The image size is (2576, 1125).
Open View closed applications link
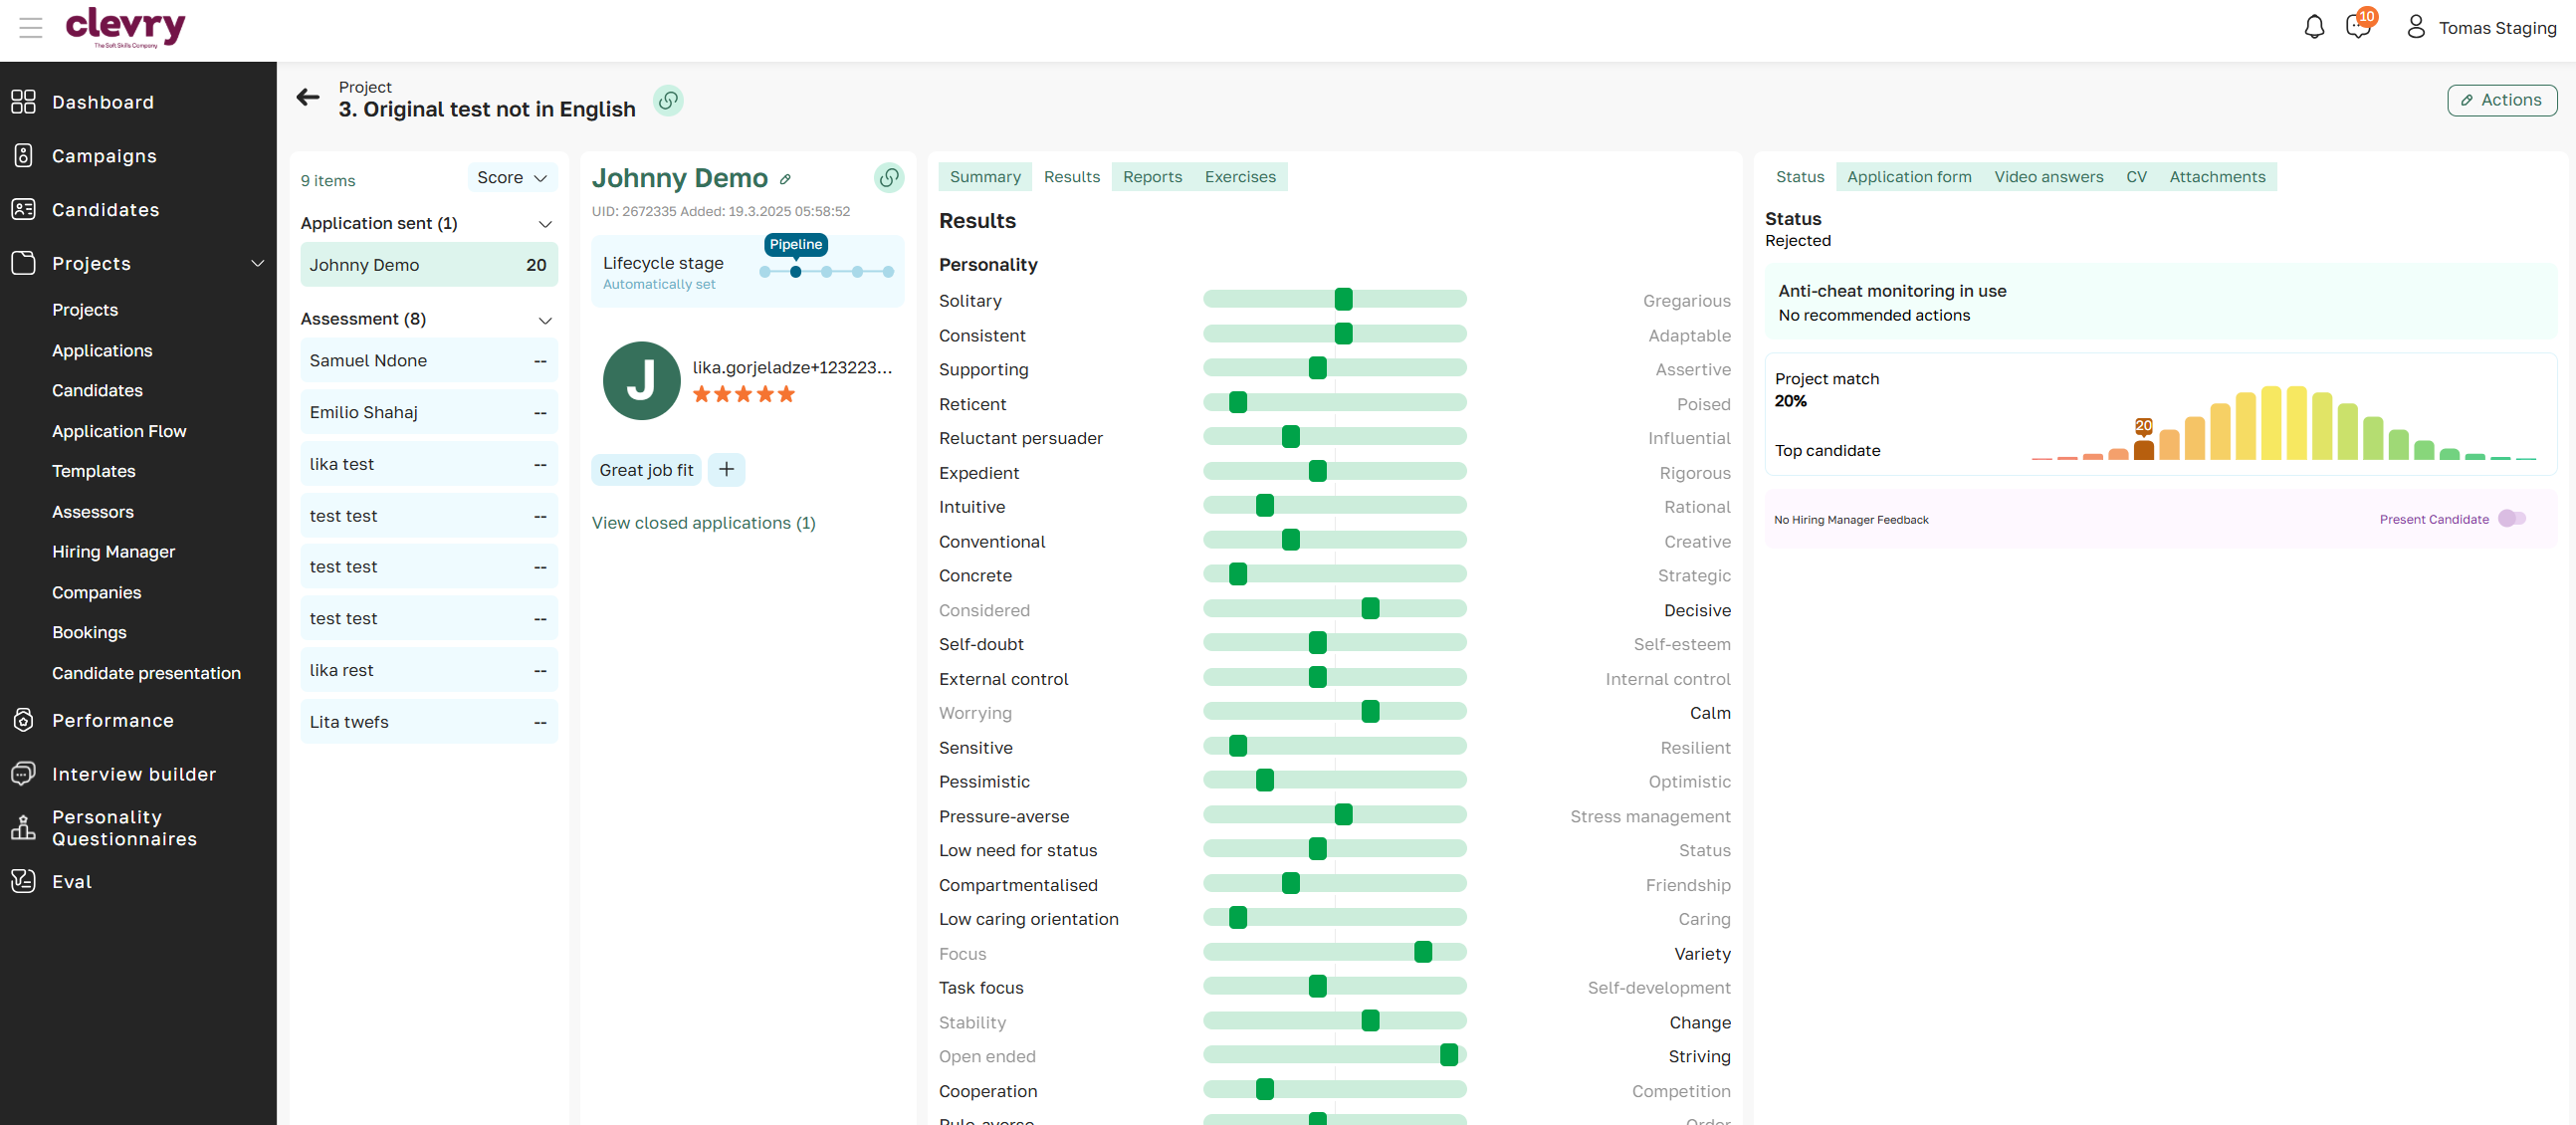click(x=703, y=522)
